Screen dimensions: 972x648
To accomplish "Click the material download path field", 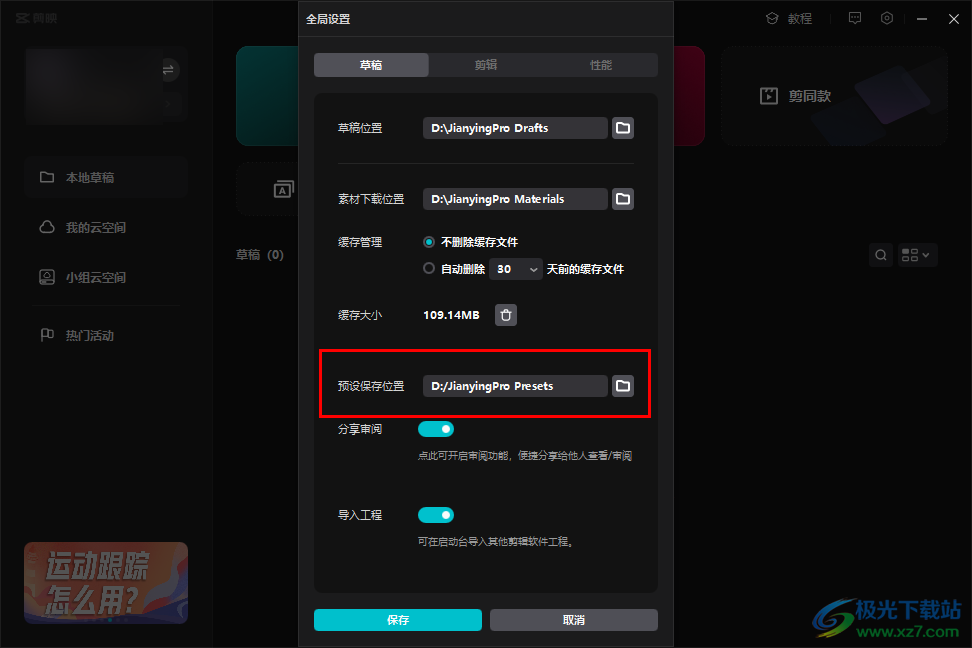I will click(515, 199).
